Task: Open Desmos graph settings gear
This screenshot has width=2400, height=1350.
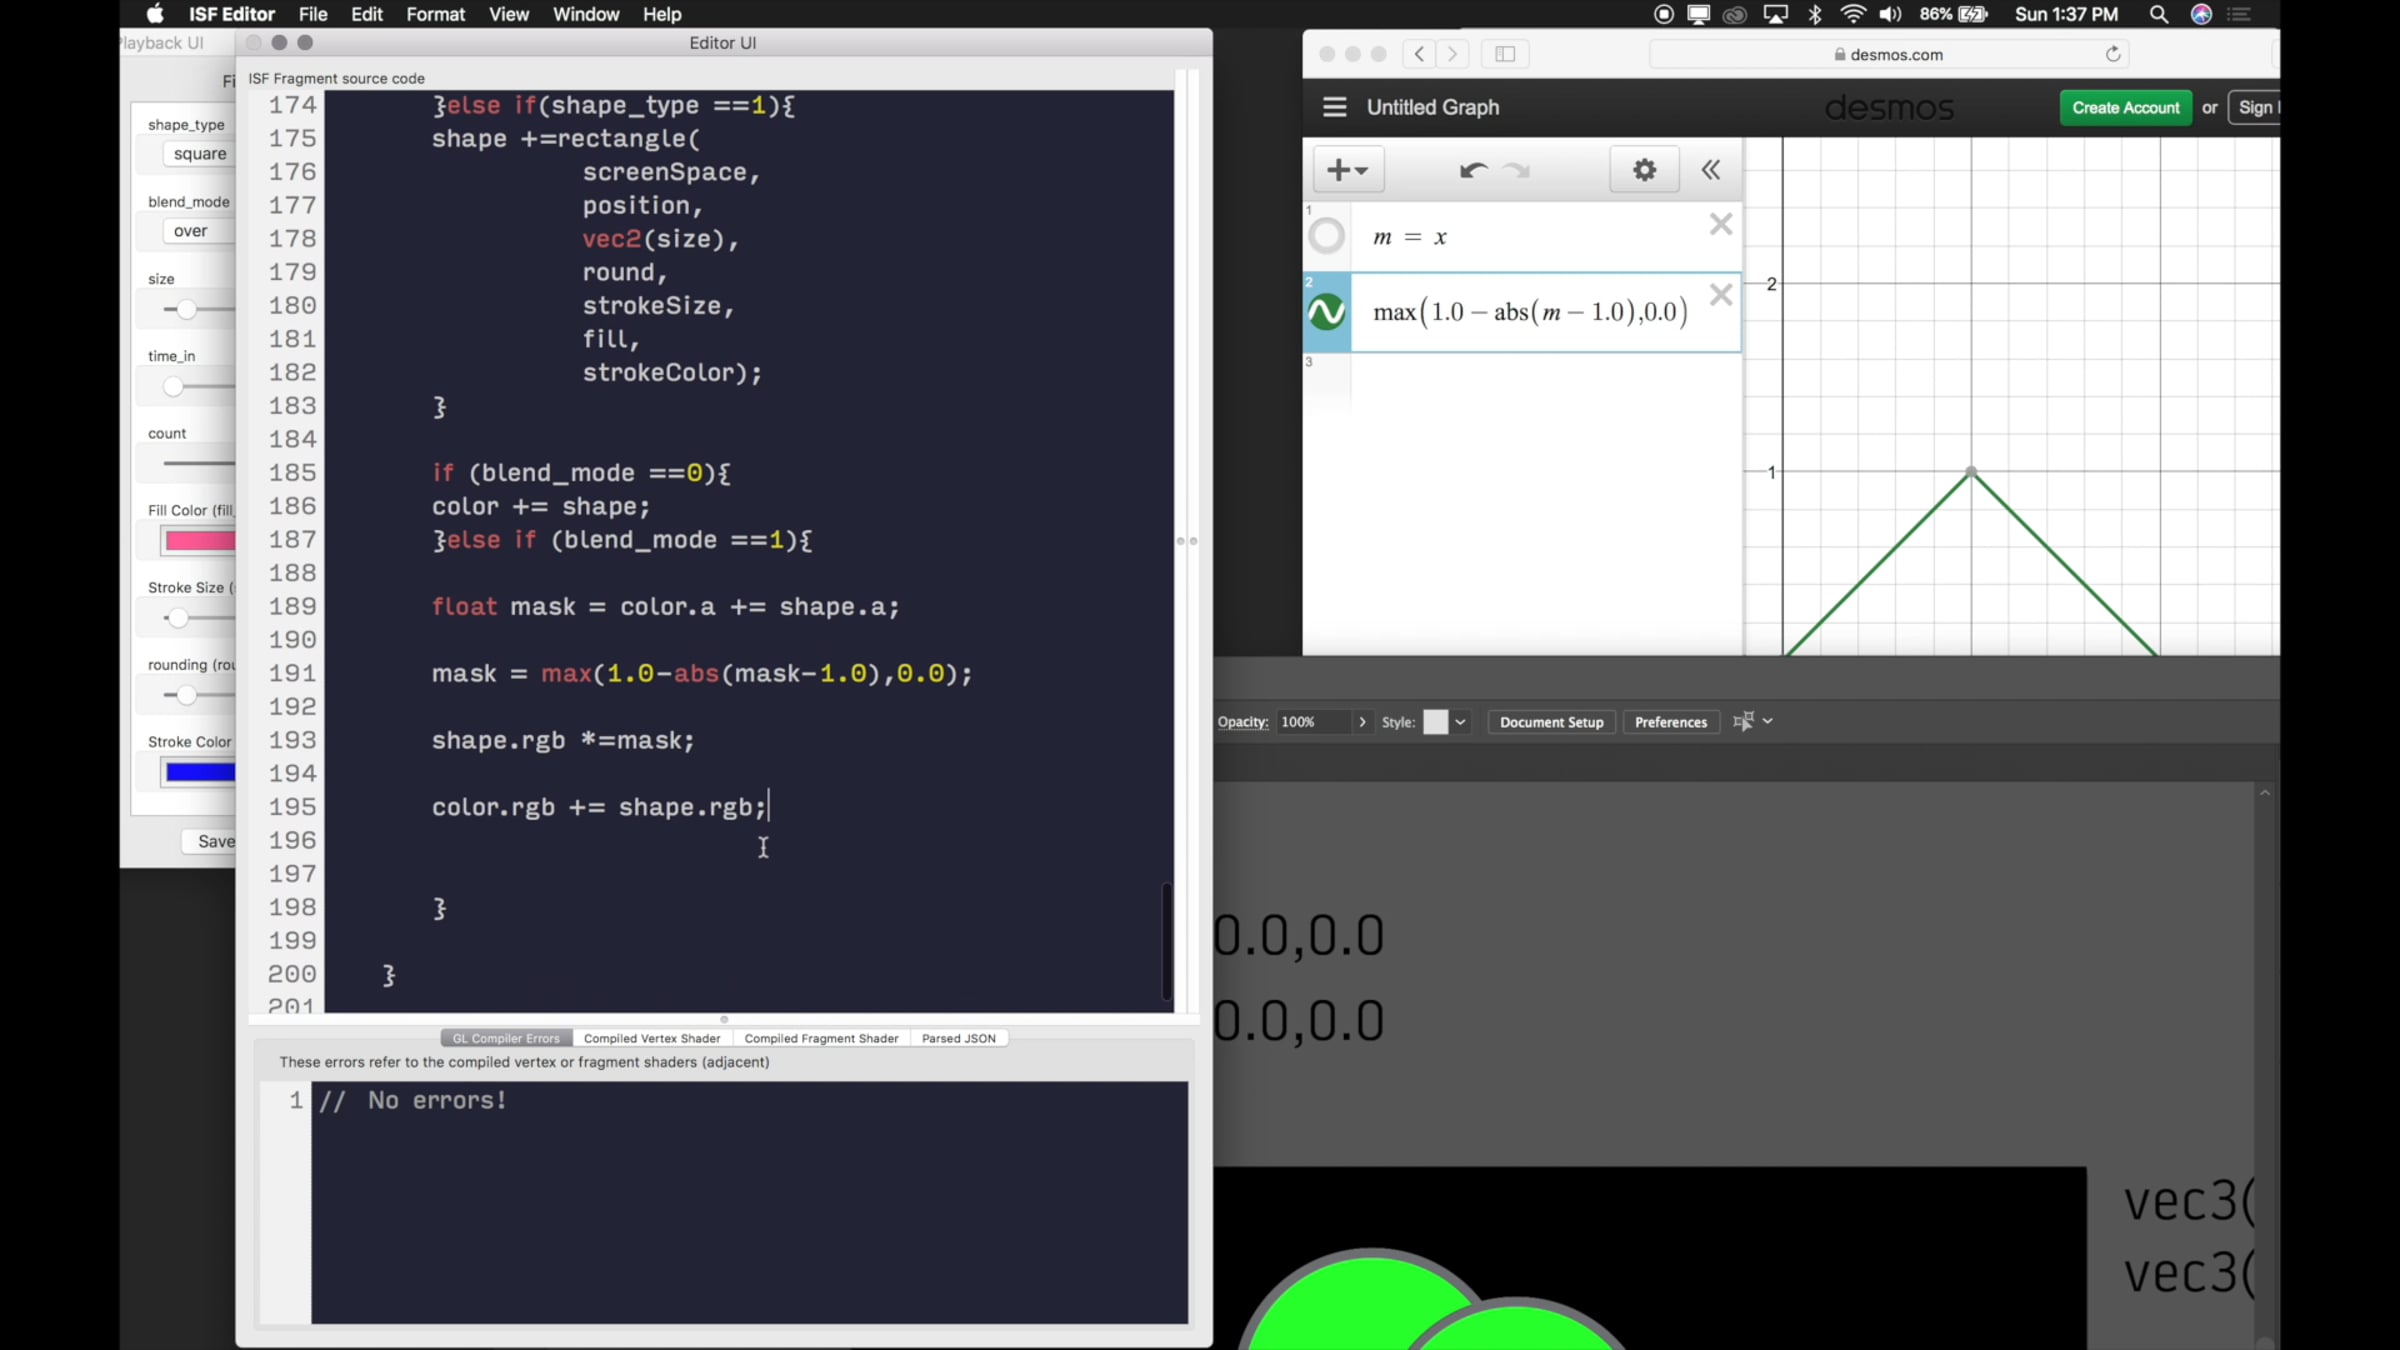Action: pos(1644,170)
